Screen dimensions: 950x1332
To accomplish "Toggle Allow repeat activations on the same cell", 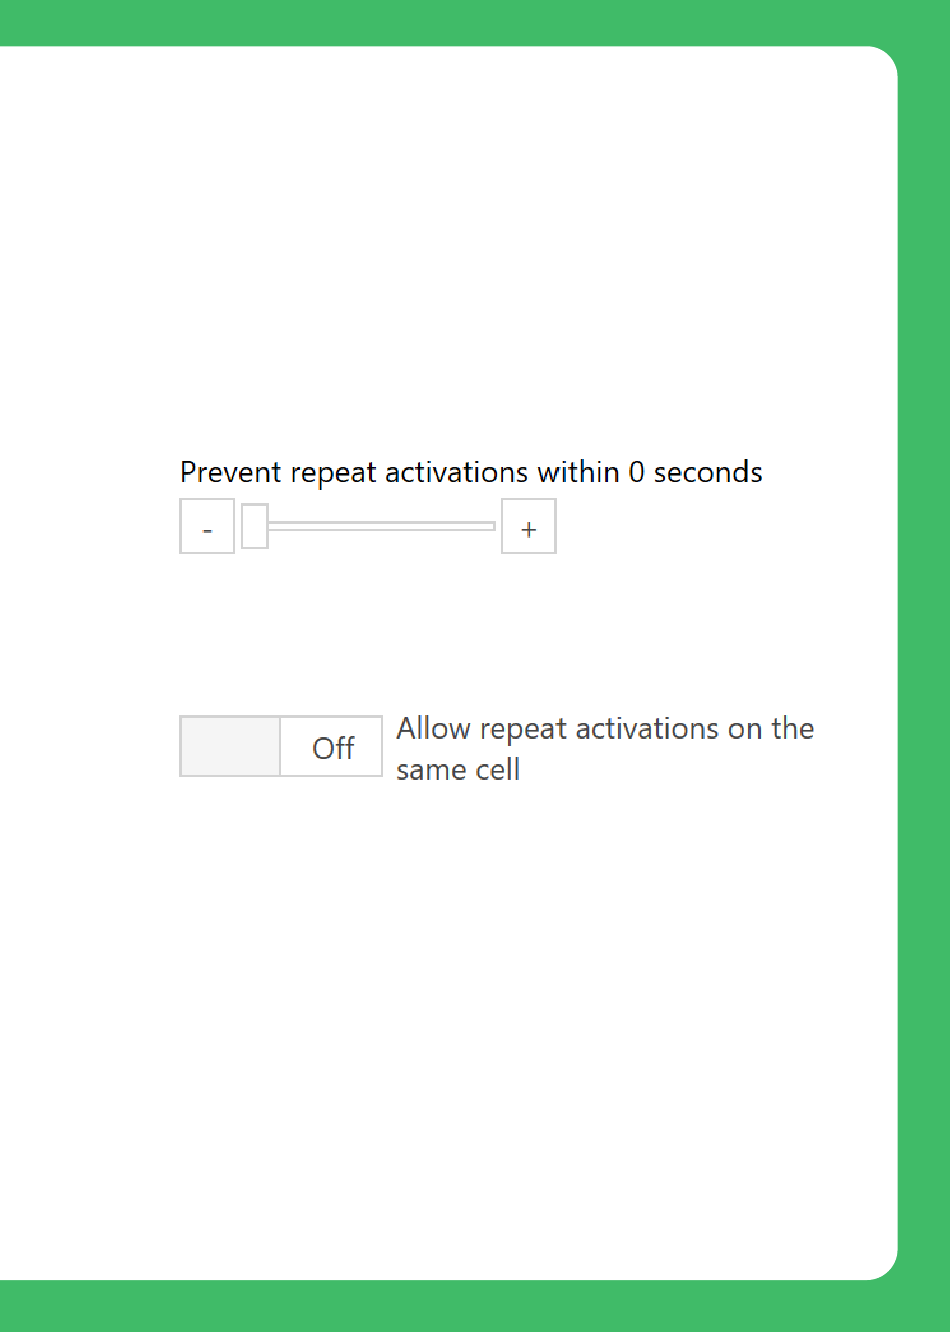I will pos(281,746).
